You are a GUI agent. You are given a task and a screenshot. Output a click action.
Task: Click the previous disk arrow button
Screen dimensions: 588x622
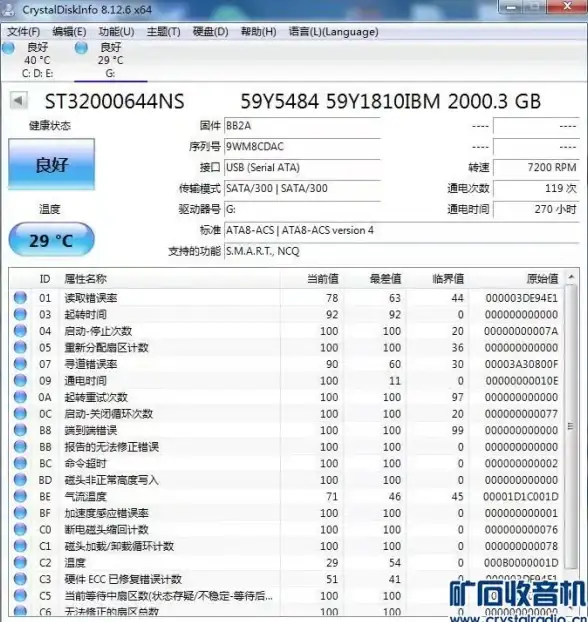19,101
